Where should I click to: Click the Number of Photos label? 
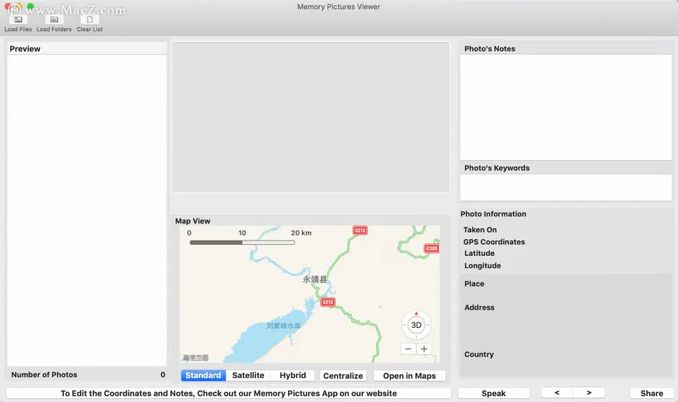(44, 375)
